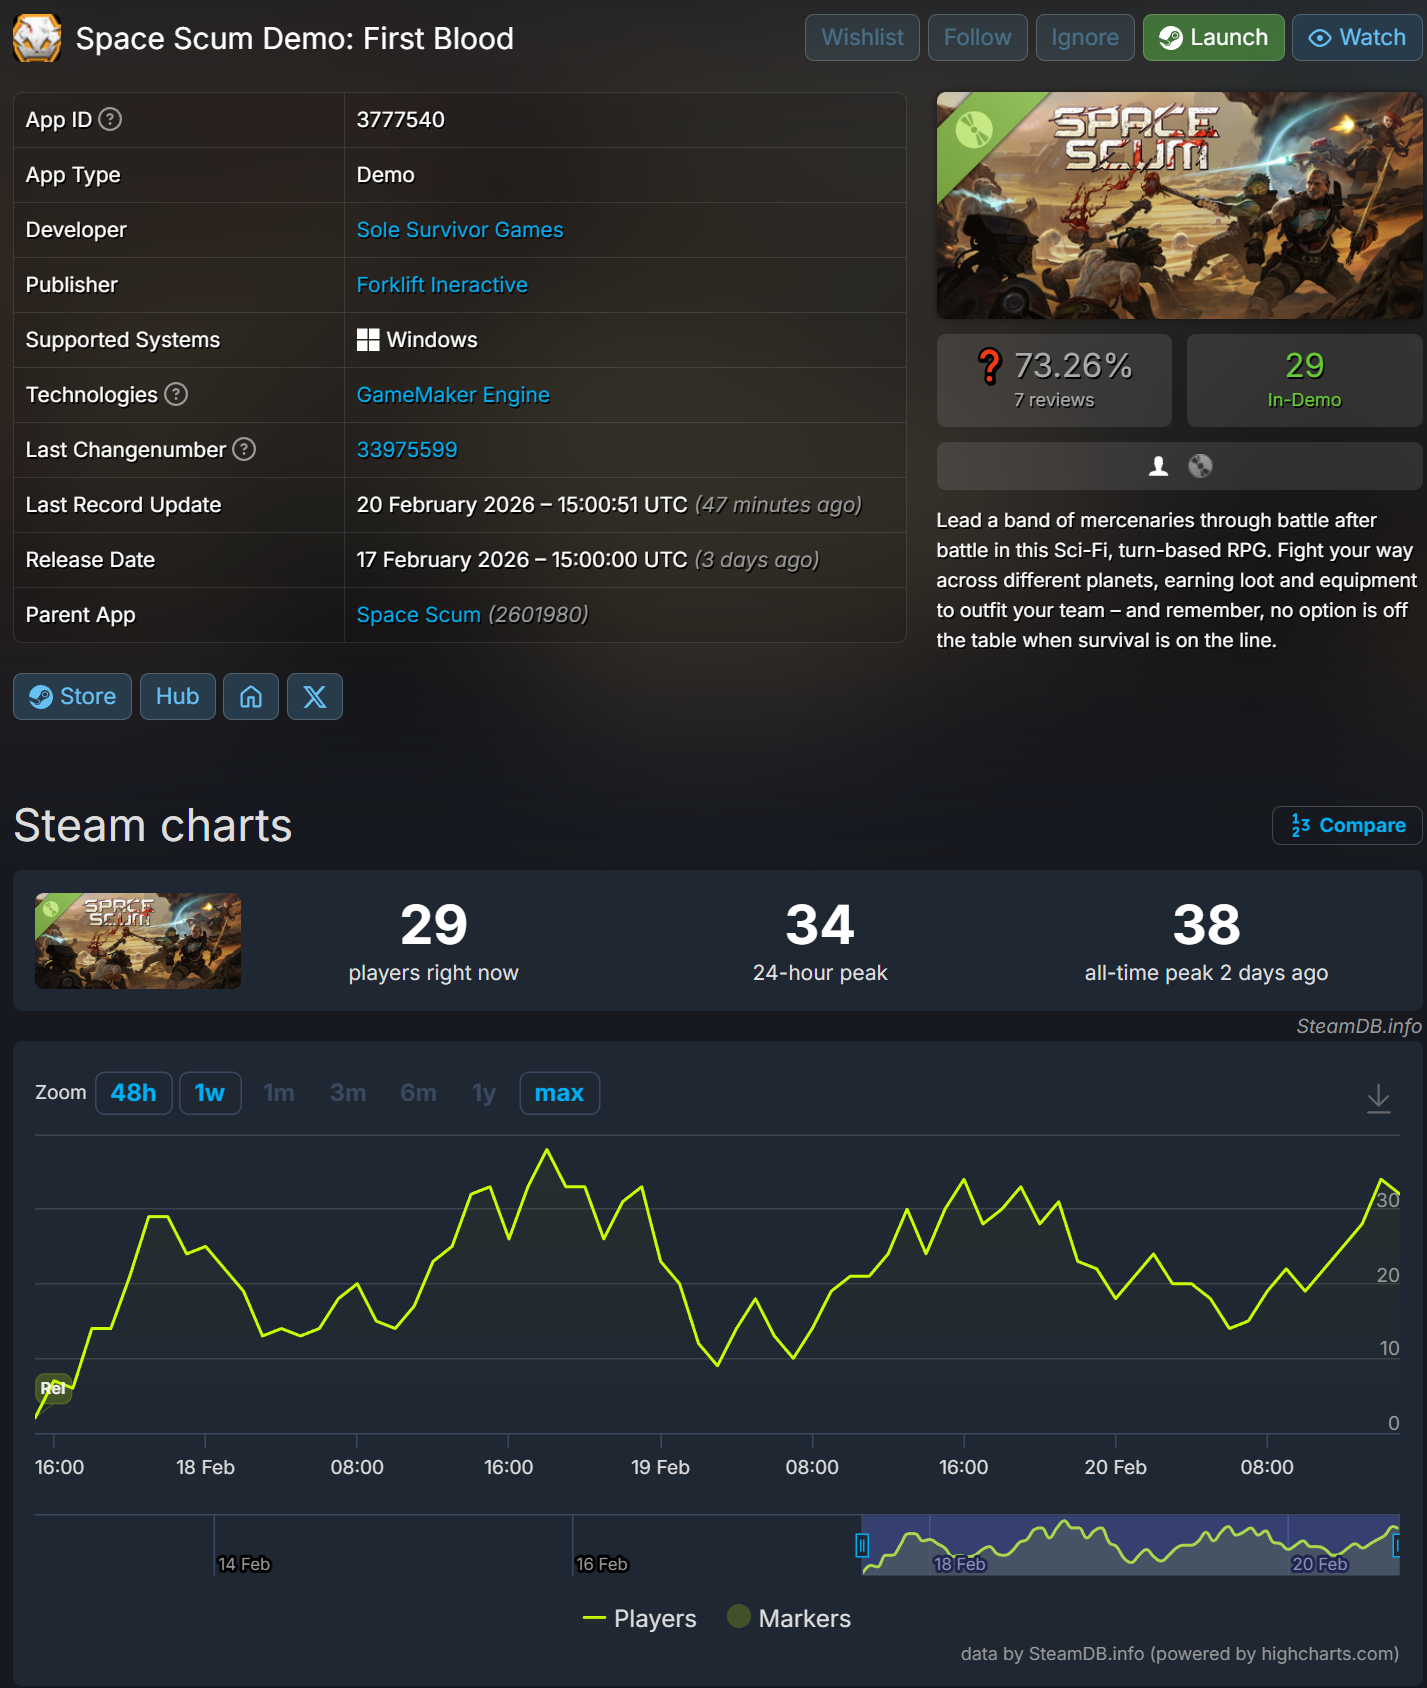Click the Space Scum app logo icon
1427x1688 pixels.
coord(37,38)
